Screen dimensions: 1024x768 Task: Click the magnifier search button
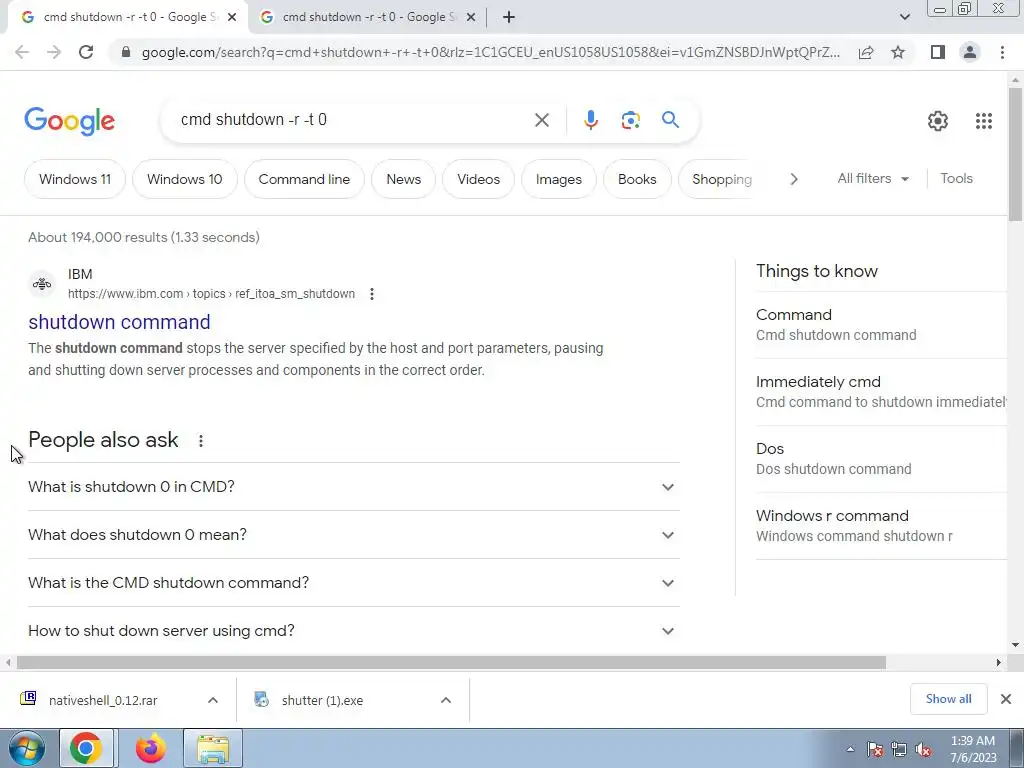click(670, 120)
